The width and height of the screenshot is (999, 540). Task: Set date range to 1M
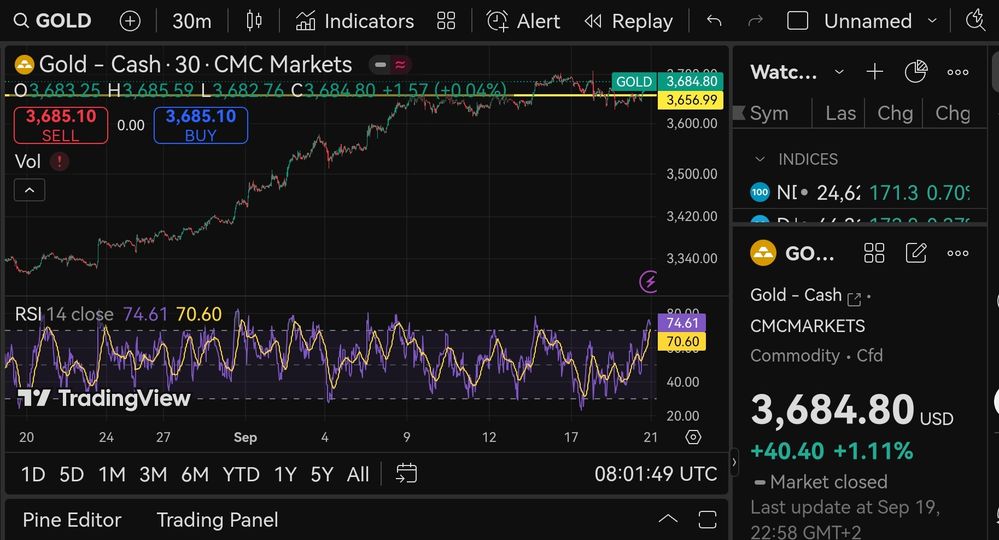tap(112, 474)
